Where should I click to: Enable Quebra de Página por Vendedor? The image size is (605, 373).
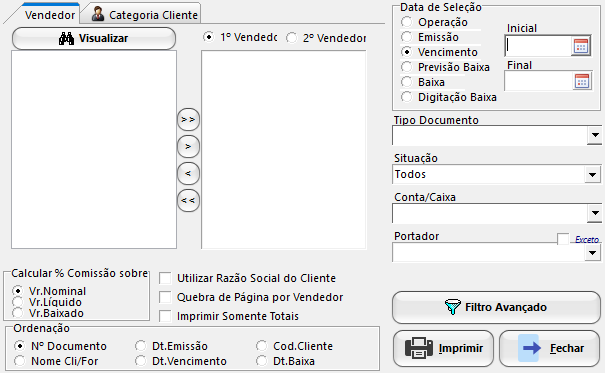[x=165, y=297]
